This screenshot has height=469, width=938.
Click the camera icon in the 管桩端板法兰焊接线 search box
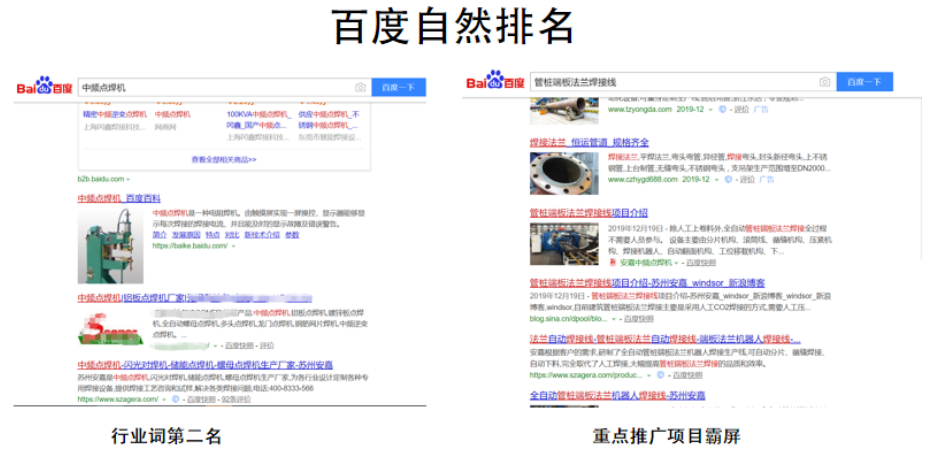(824, 82)
